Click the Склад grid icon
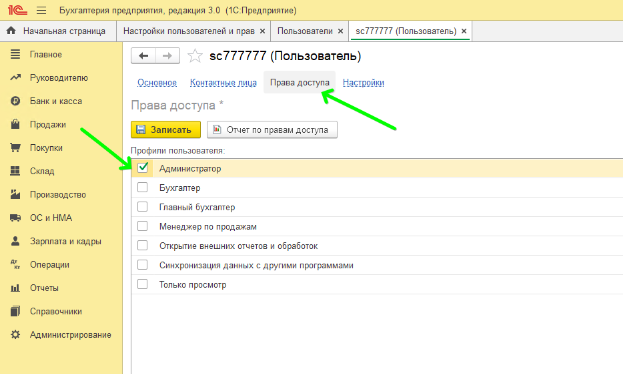The height and width of the screenshot is (375, 624). click(x=15, y=171)
